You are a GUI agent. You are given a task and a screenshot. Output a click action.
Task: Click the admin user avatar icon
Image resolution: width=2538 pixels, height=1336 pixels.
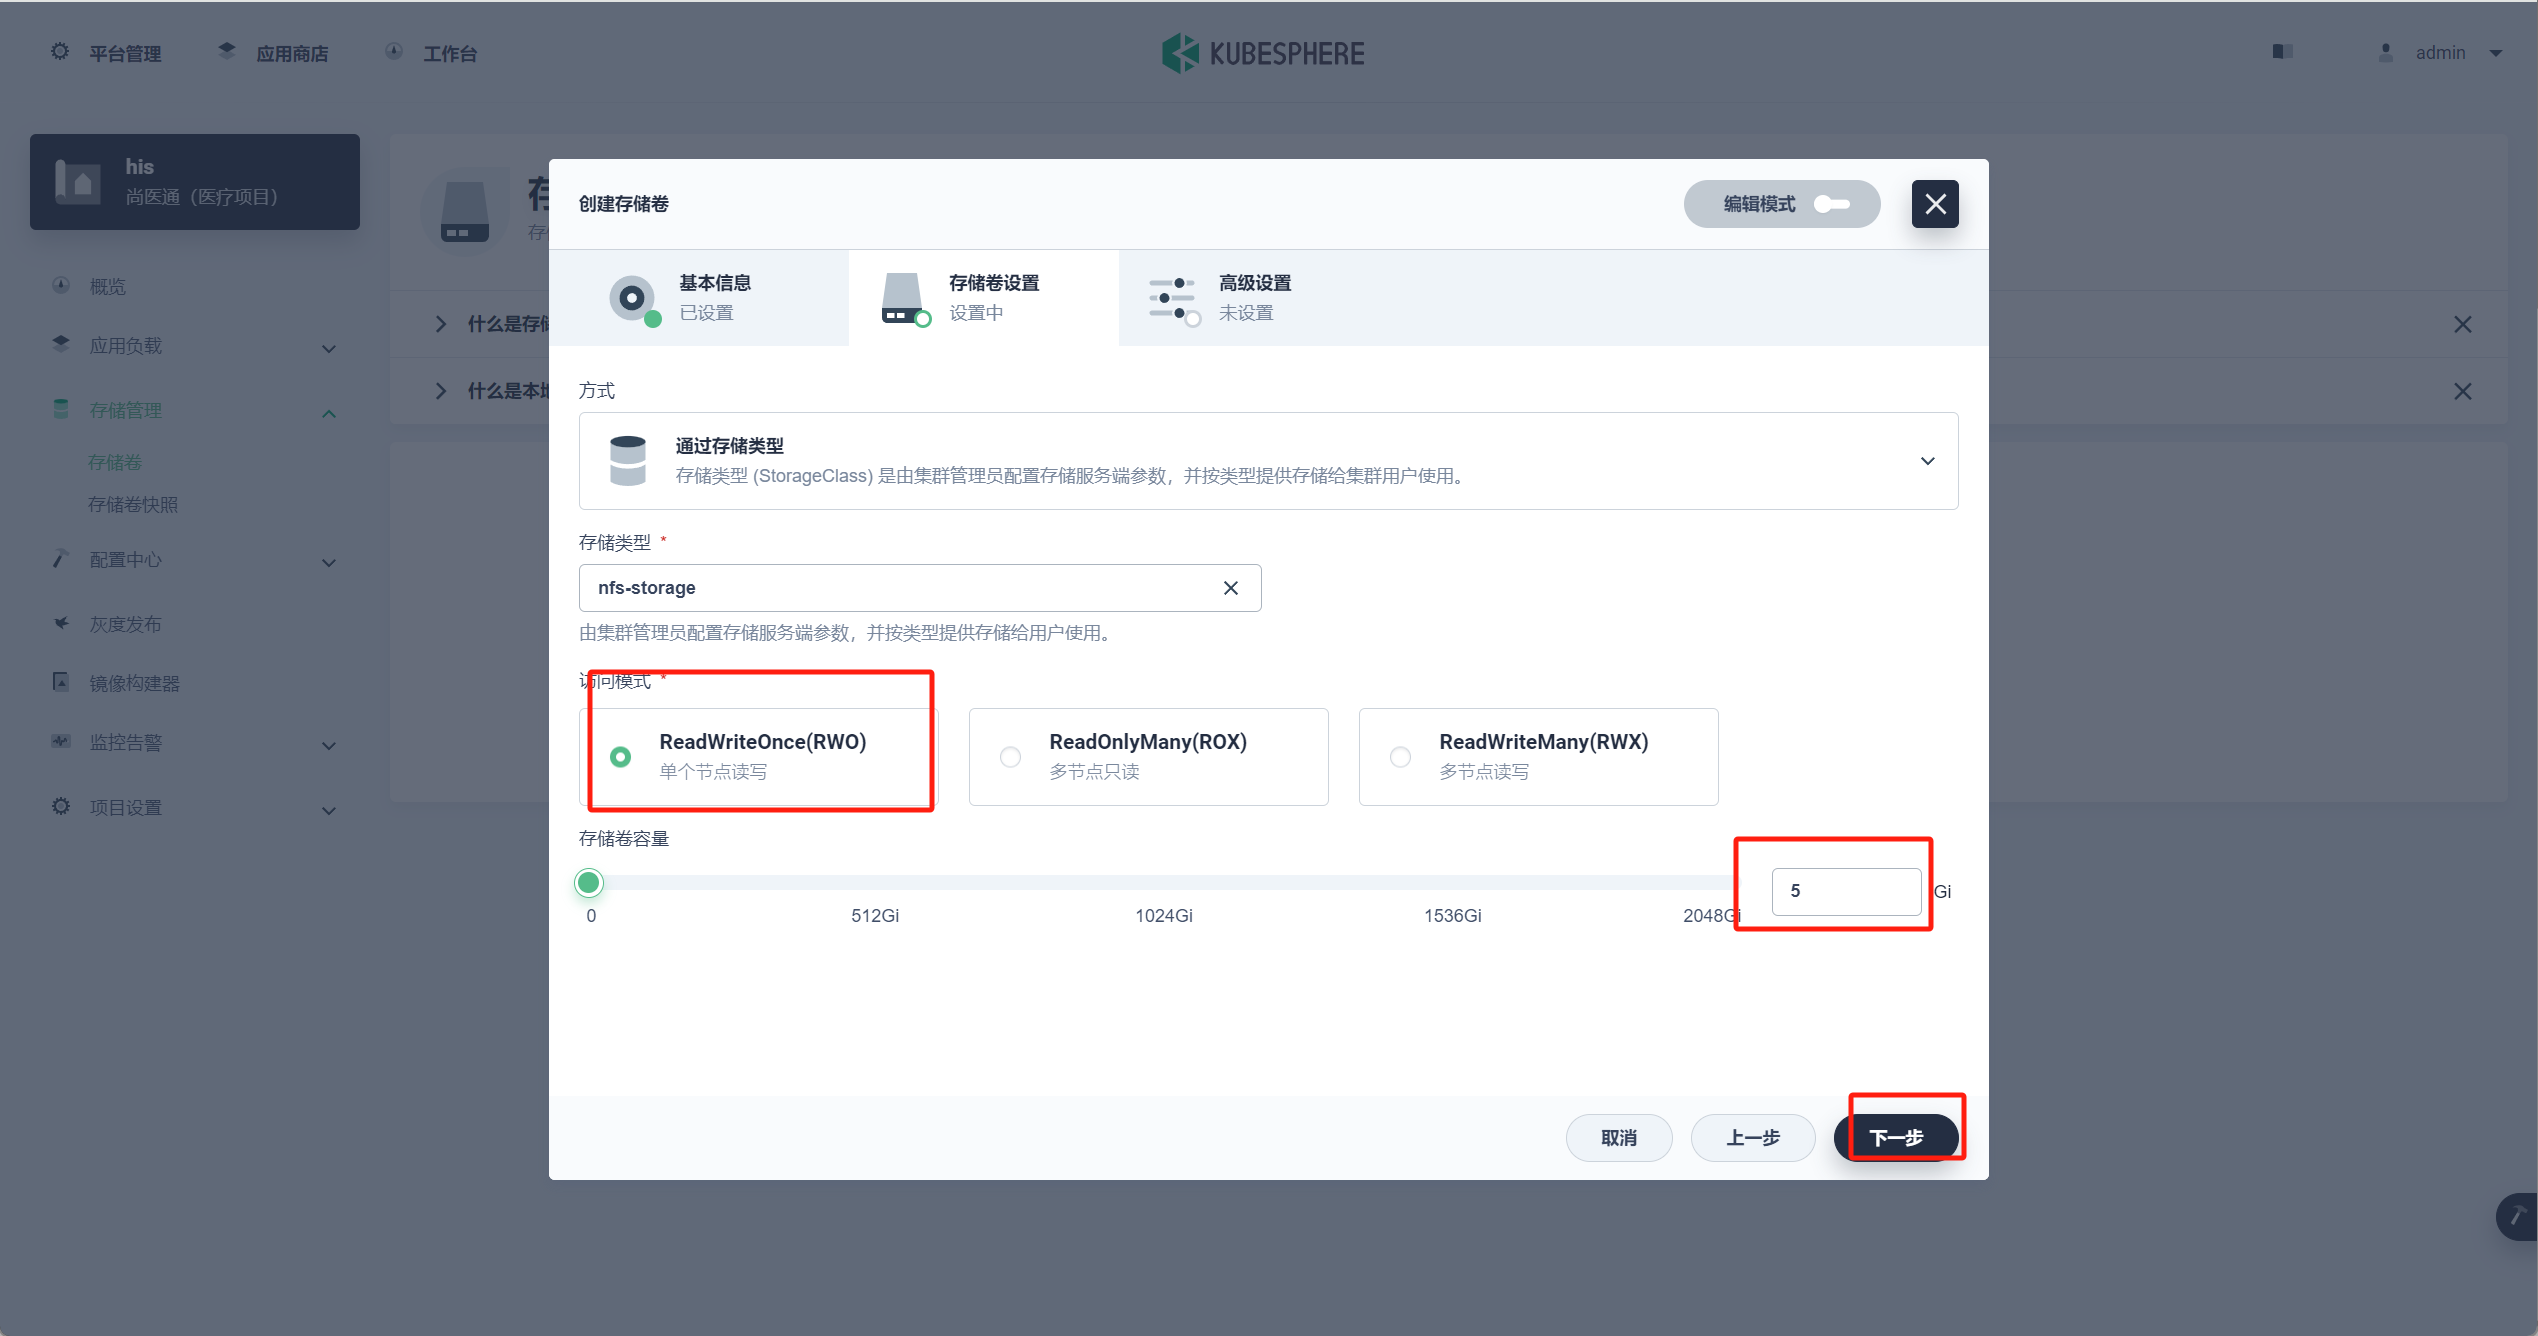pos(2386,52)
